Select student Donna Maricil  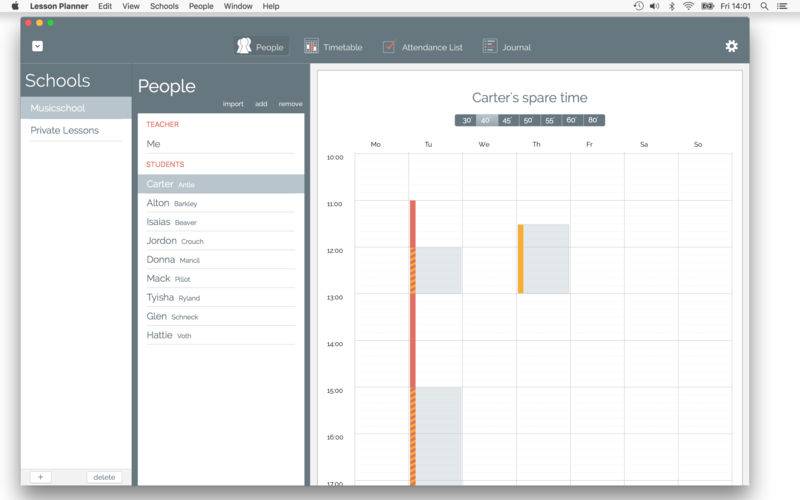[173, 260]
